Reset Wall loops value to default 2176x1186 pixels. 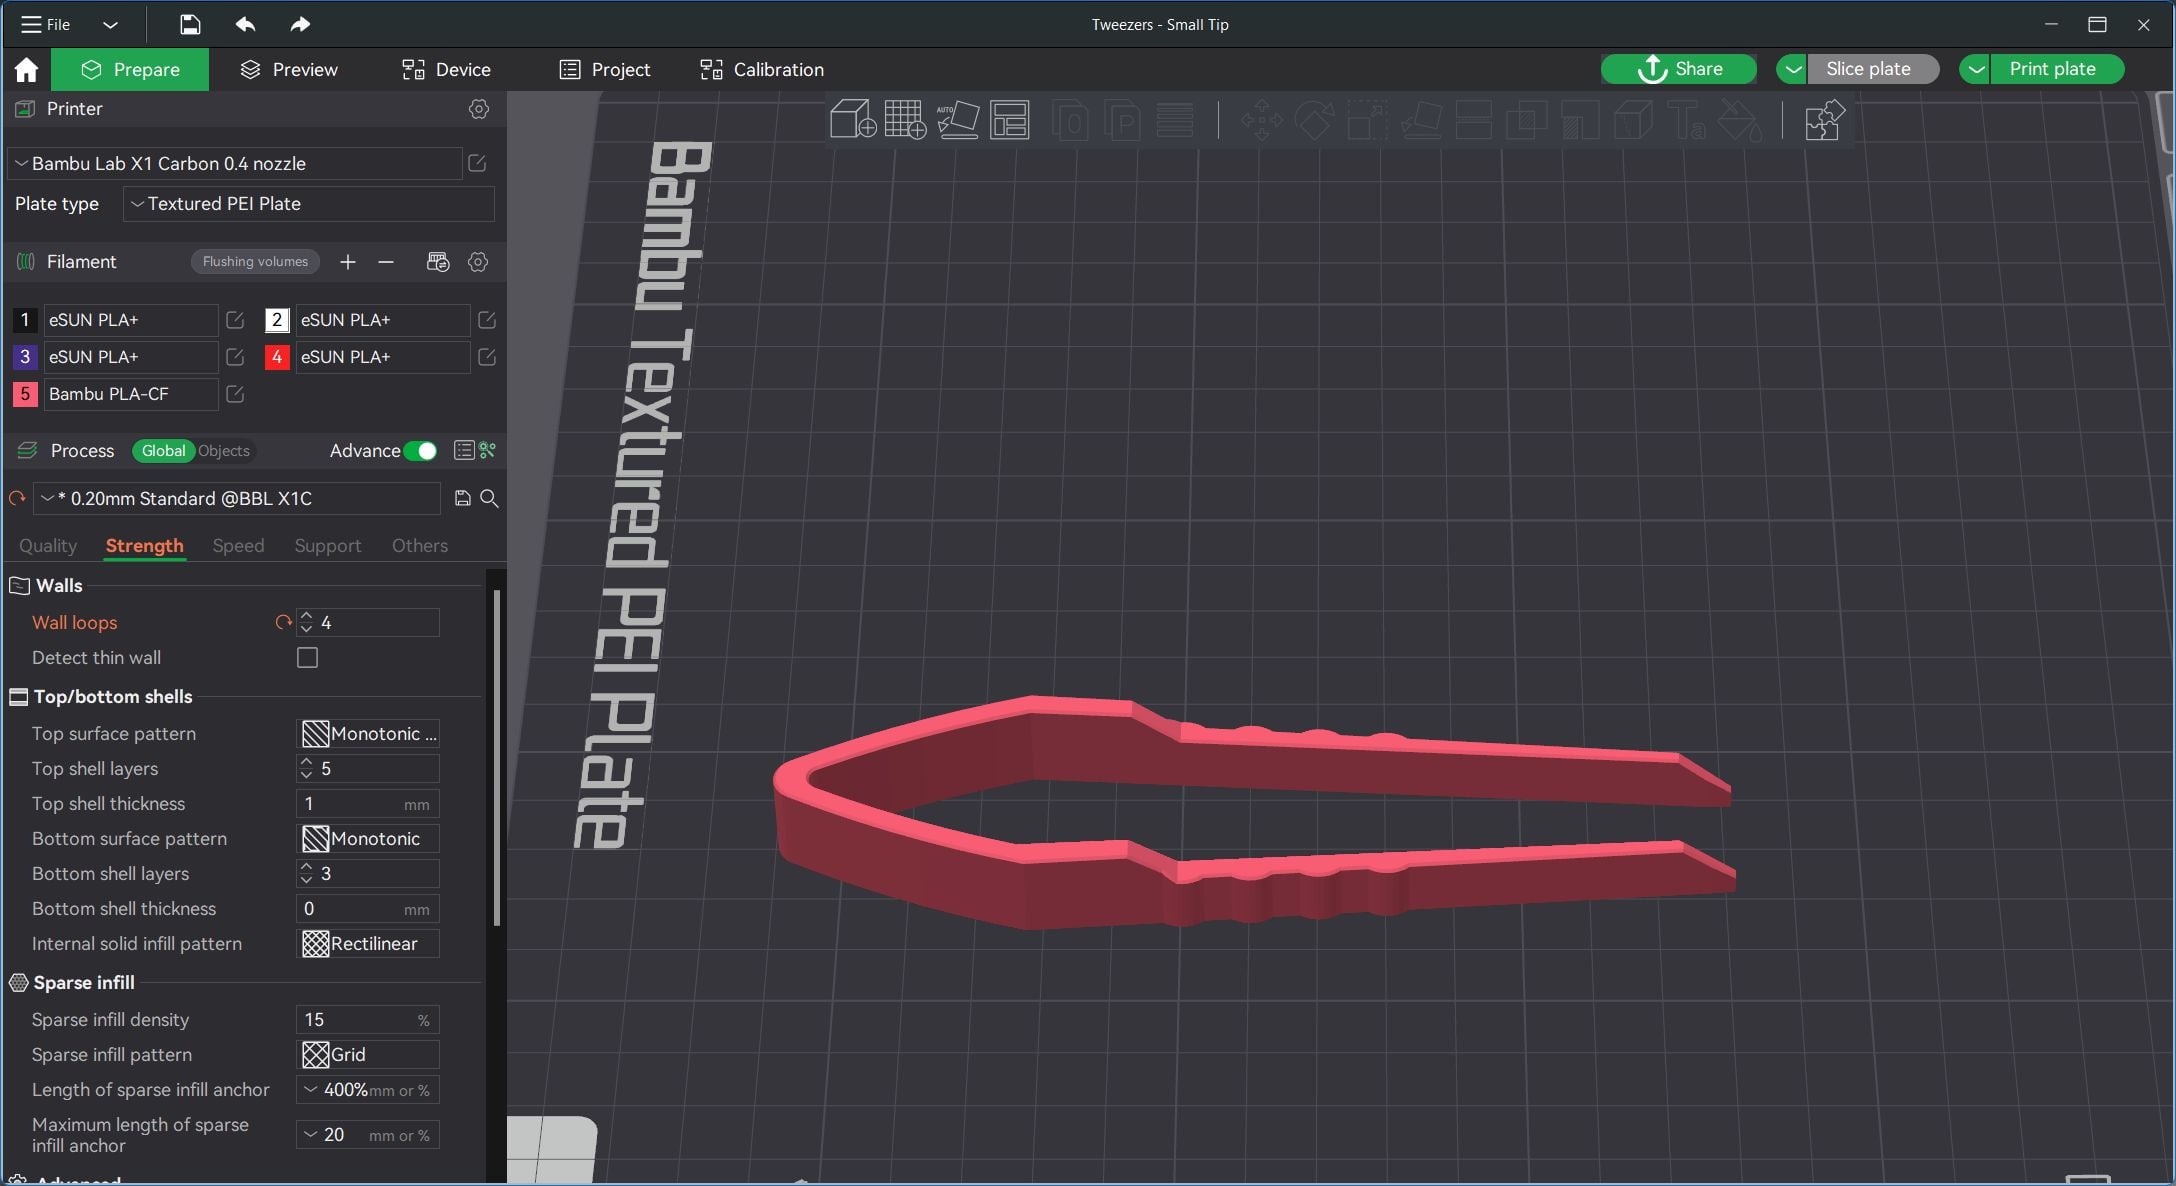click(283, 623)
